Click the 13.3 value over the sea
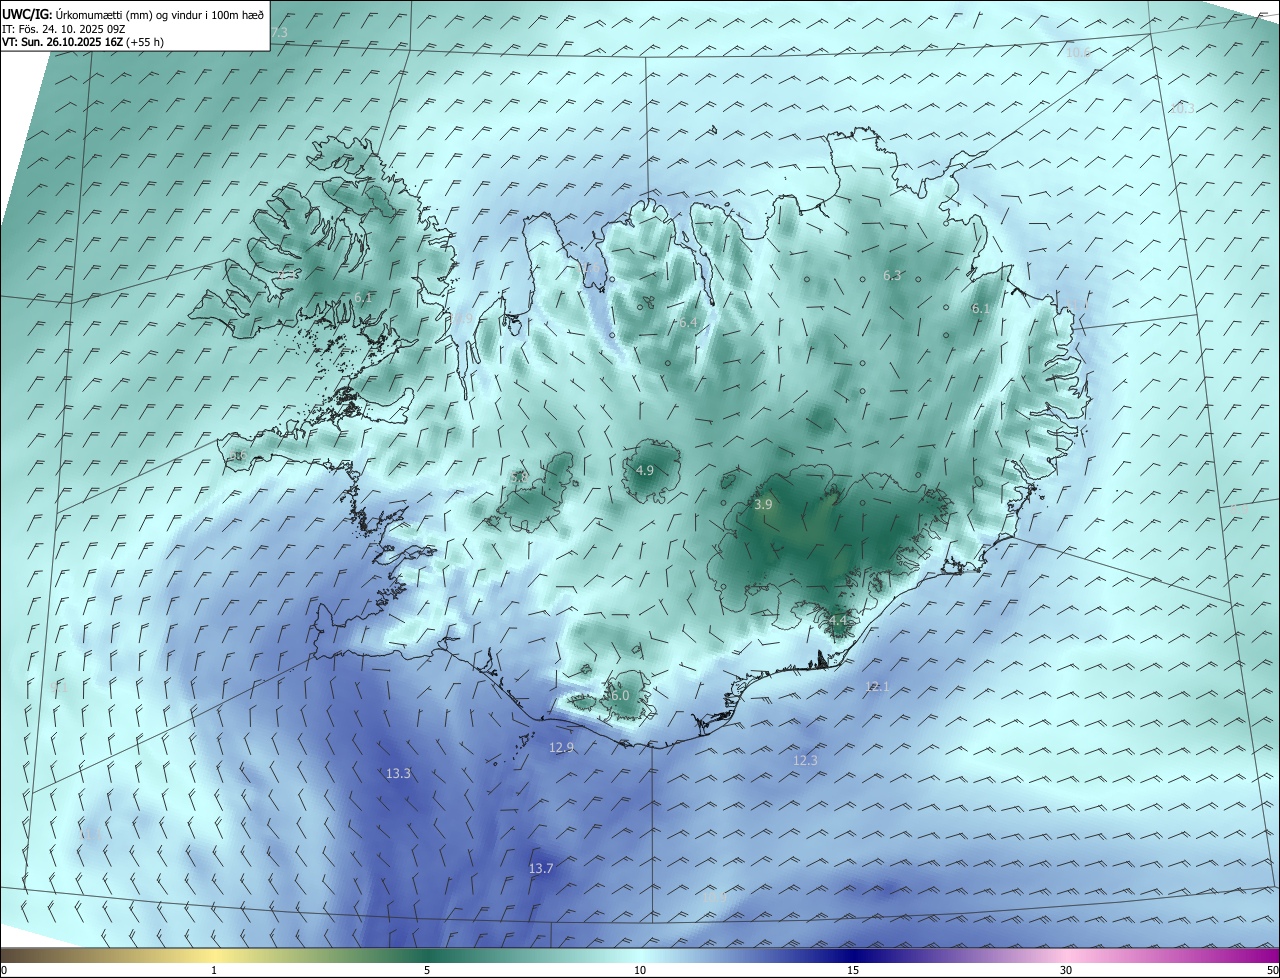1280x978 pixels. click(x=398, y=773)
